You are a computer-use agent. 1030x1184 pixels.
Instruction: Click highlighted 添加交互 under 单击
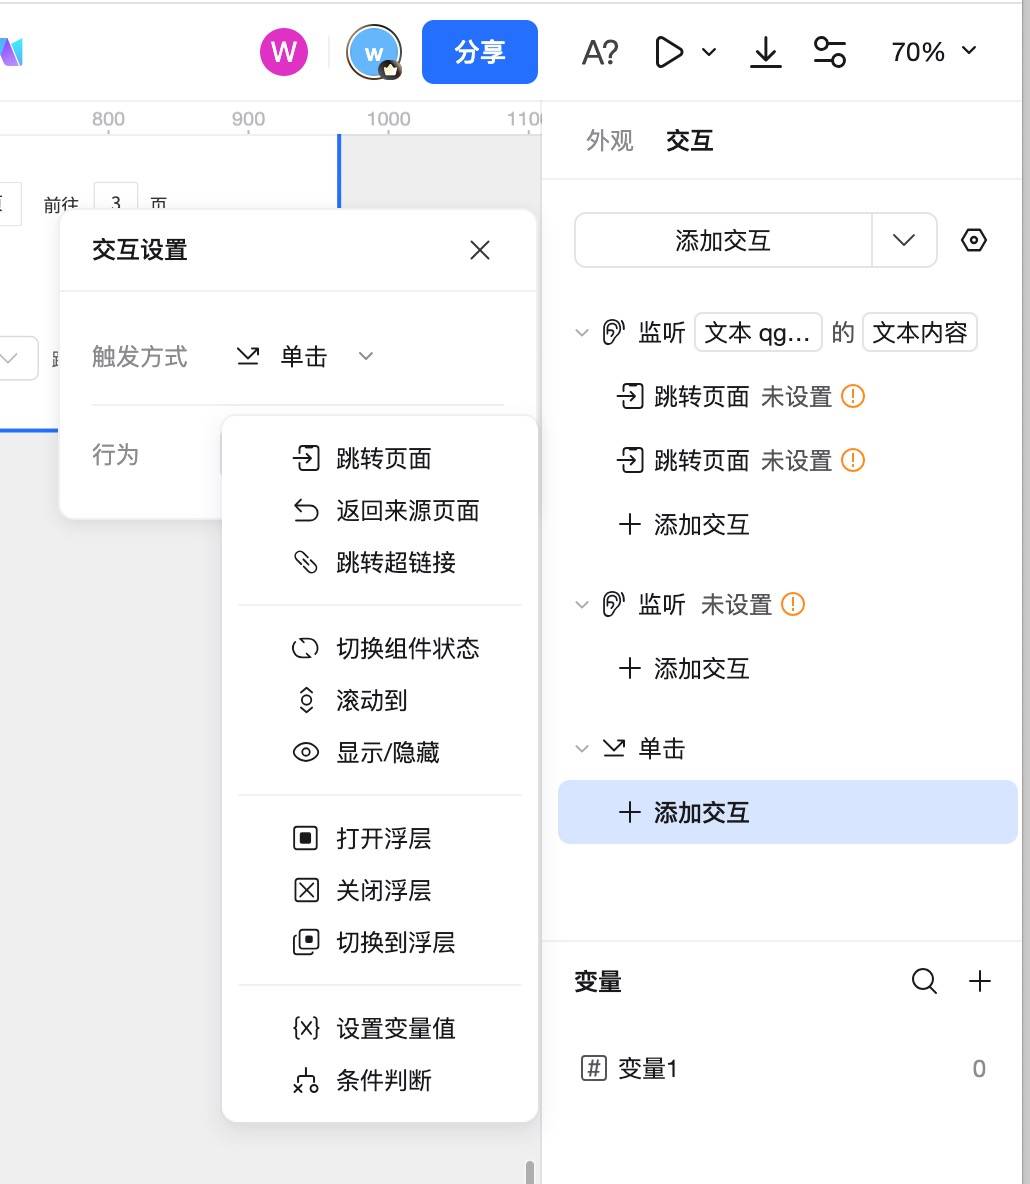pyautogui.click(x=788, y=812)
